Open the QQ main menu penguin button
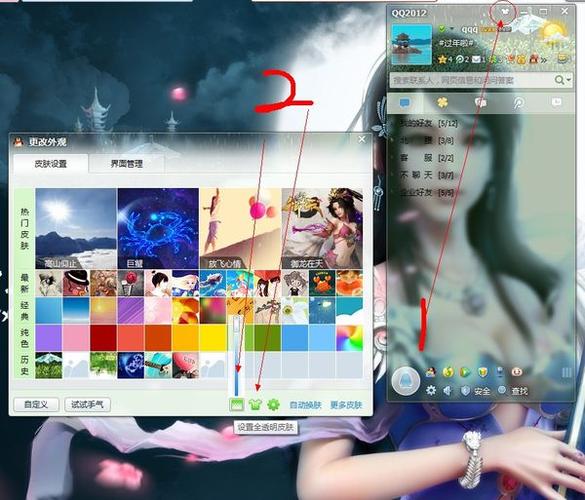The height and width of the screenshot is (500, 585). pyautogui.click(x=406, y=381)
